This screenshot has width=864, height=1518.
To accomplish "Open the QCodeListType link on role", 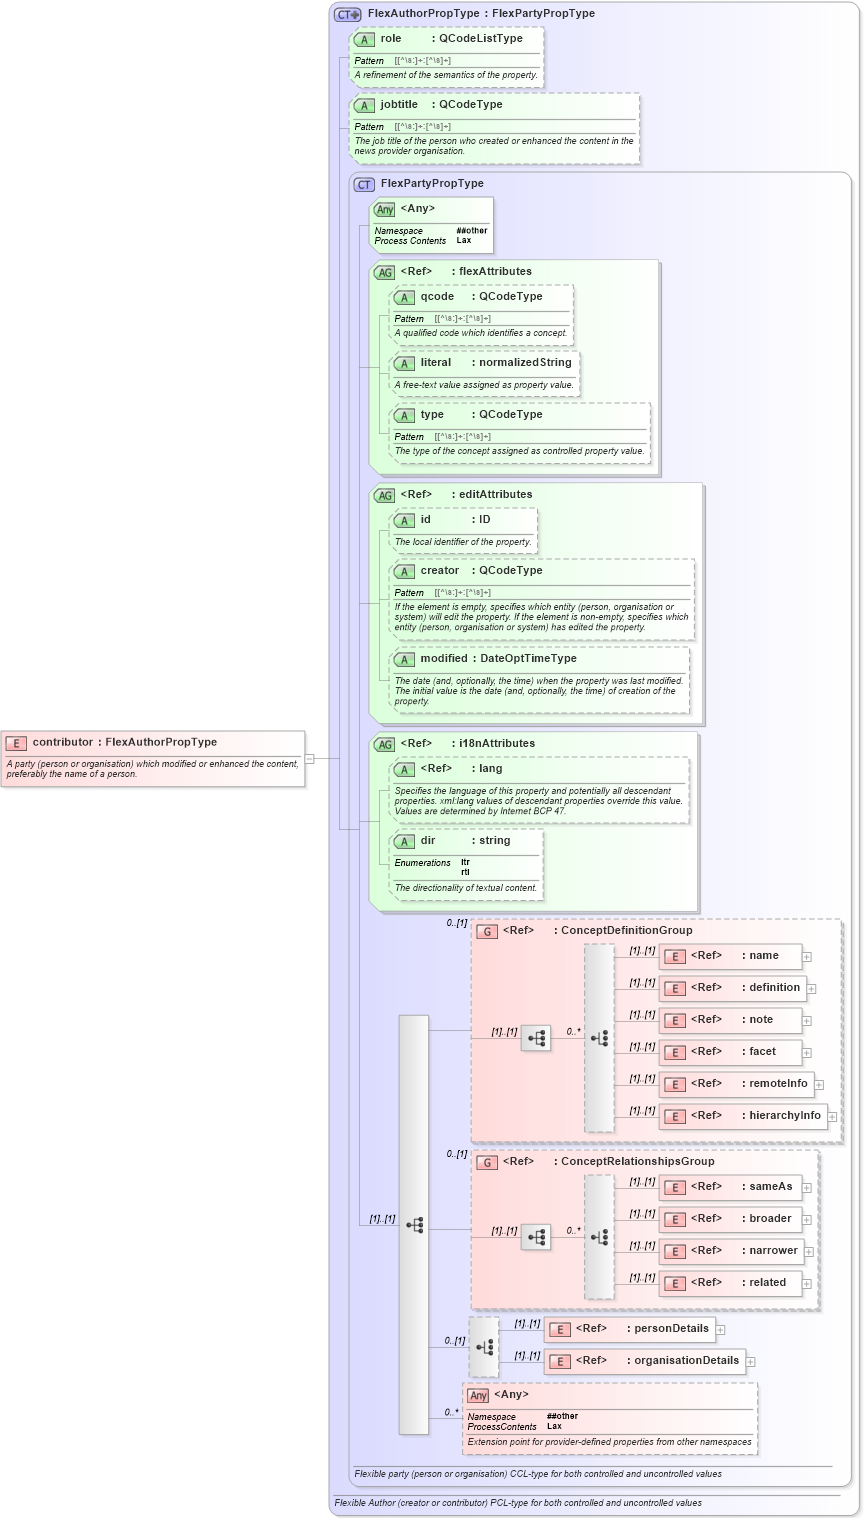I will 481,38.
